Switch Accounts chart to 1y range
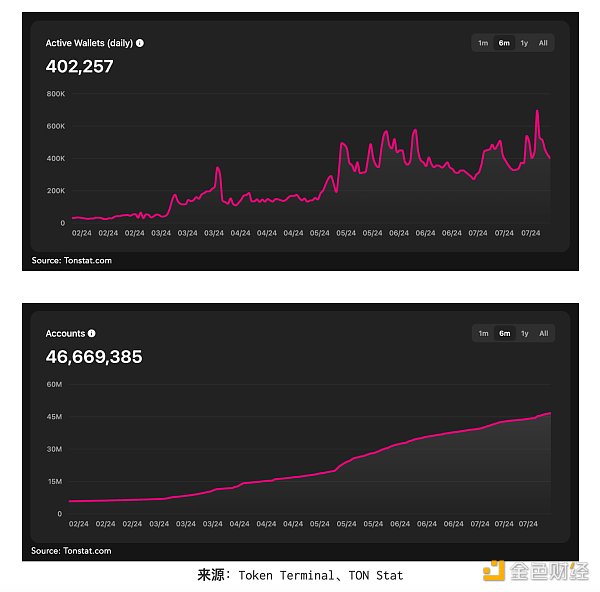 coord(525,333)
